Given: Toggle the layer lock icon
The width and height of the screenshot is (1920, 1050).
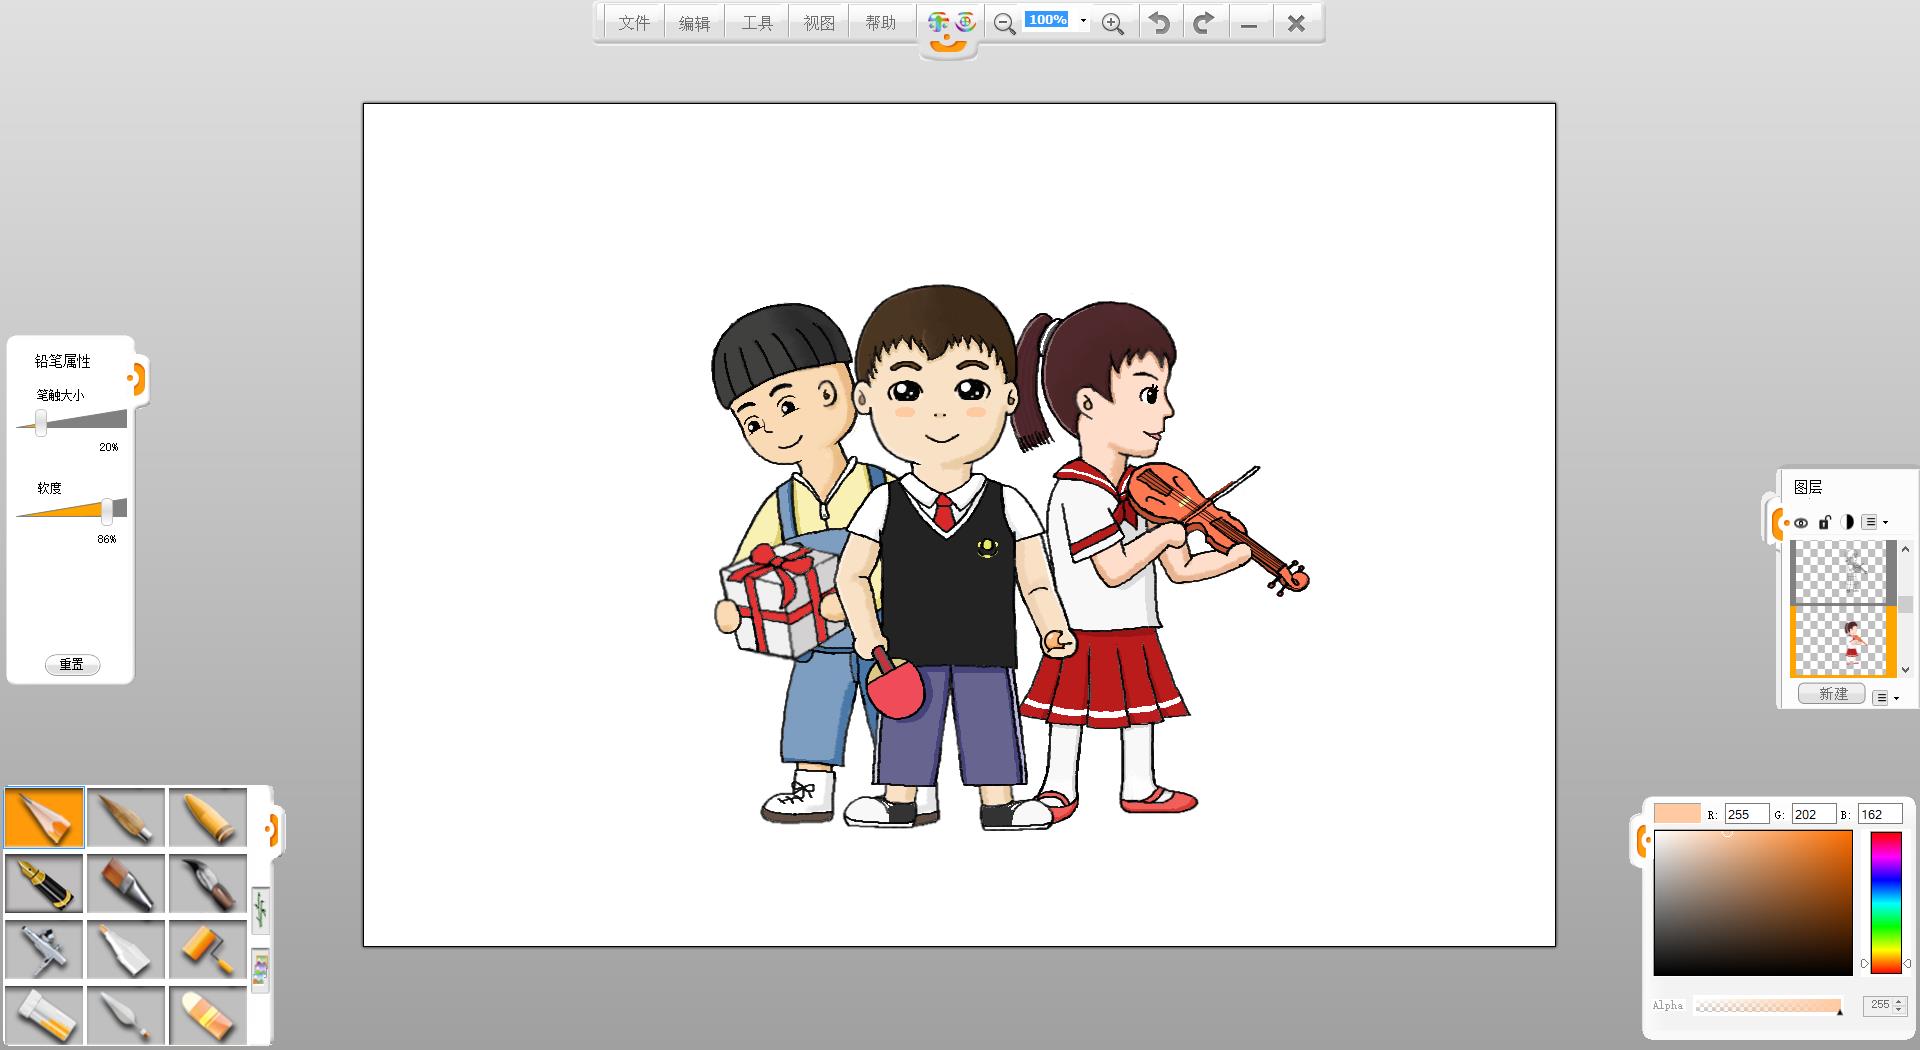Looking at the screenshot, I should (1824, 522).
